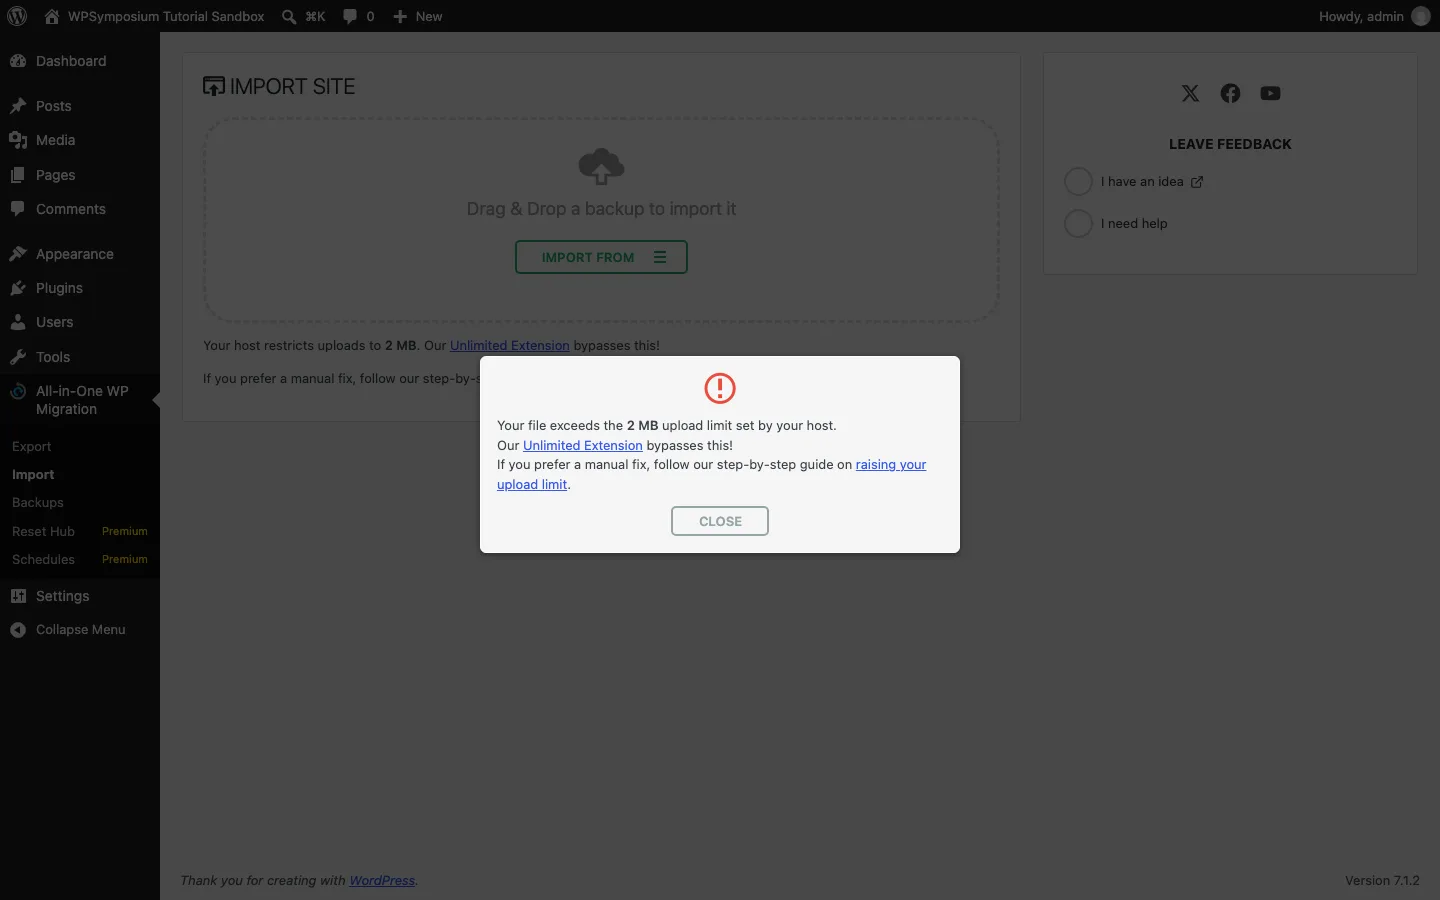Click the Media library icon
This screenshot has width=1440, height=900.
tap(18, 140)
